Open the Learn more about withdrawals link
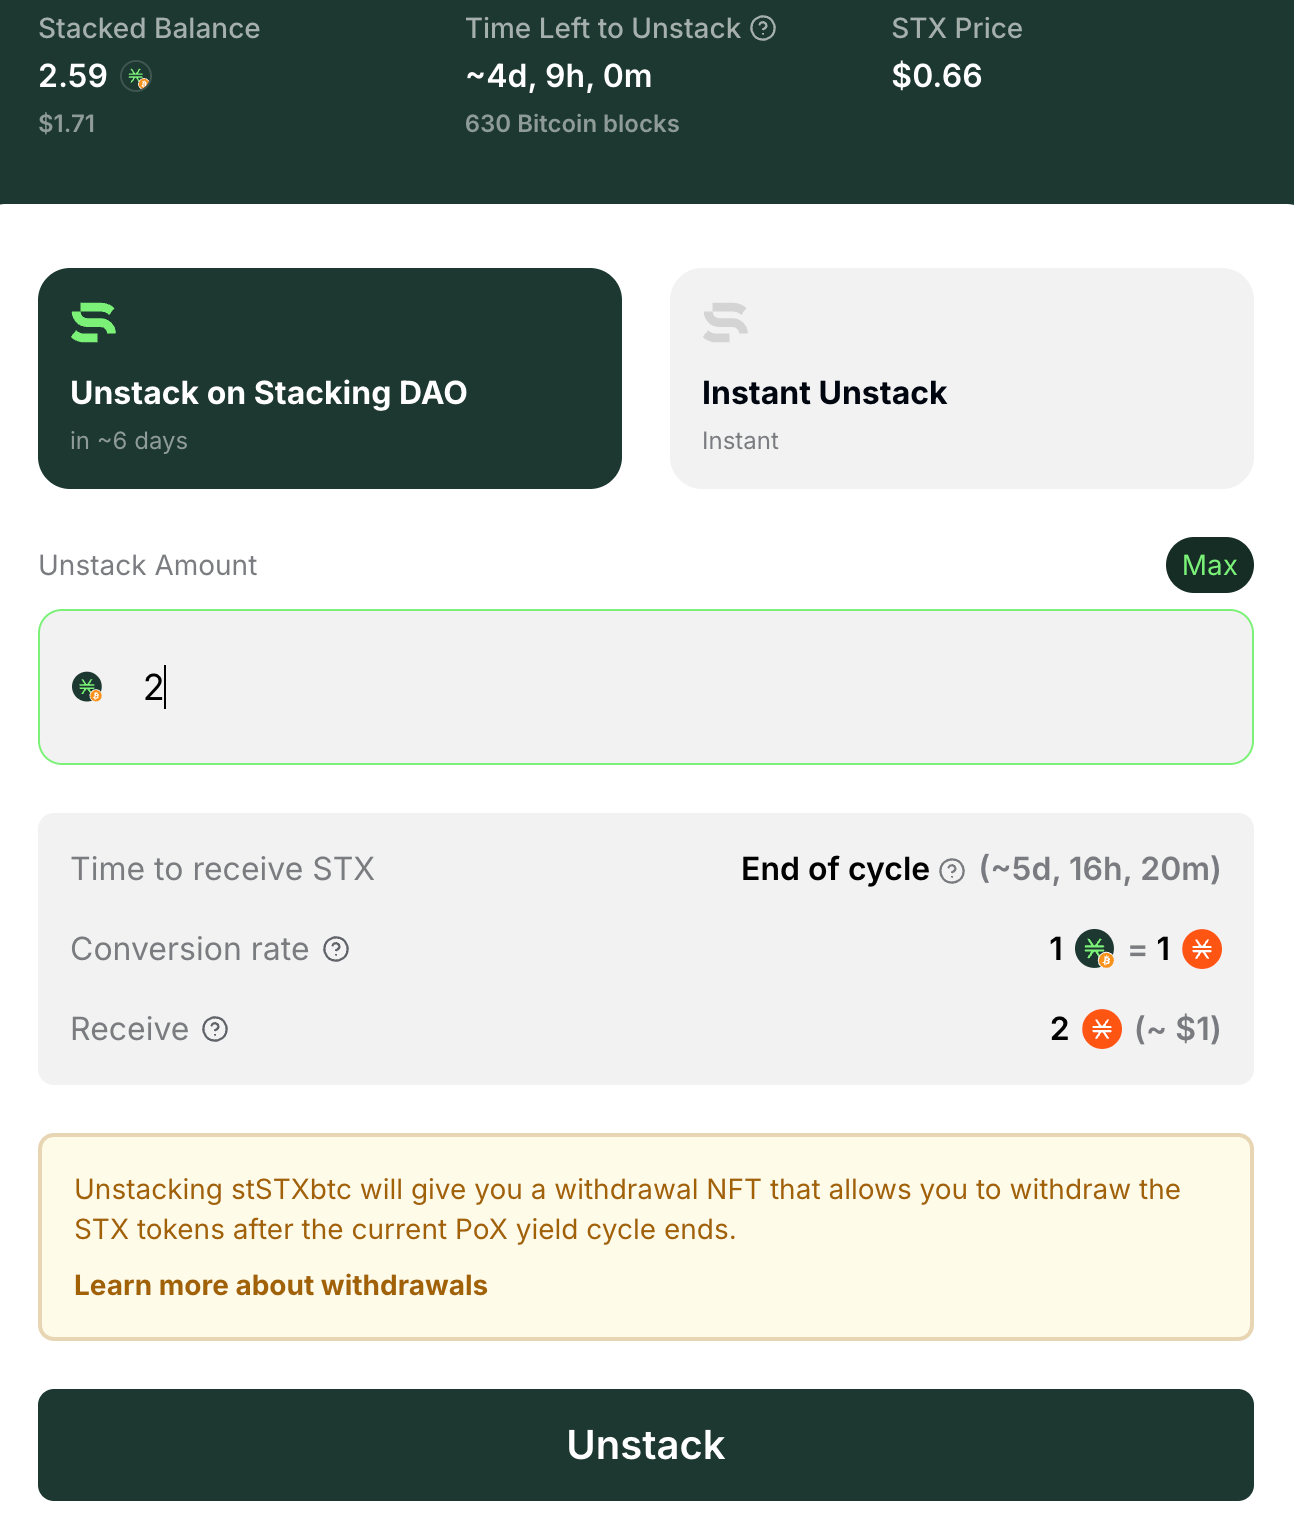Viewport: 1294px width, 1528px height. [x=281, y=1285]
